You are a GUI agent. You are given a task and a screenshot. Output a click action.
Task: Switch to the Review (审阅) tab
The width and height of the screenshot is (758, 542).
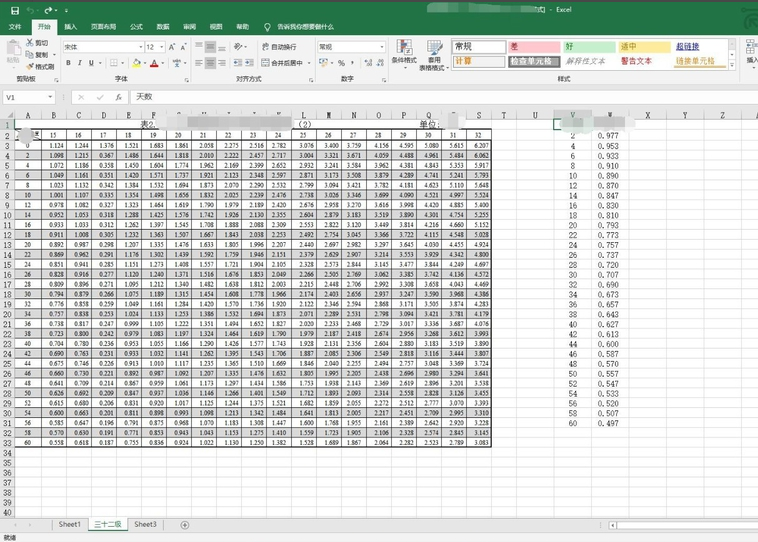(x=190, y=27)
